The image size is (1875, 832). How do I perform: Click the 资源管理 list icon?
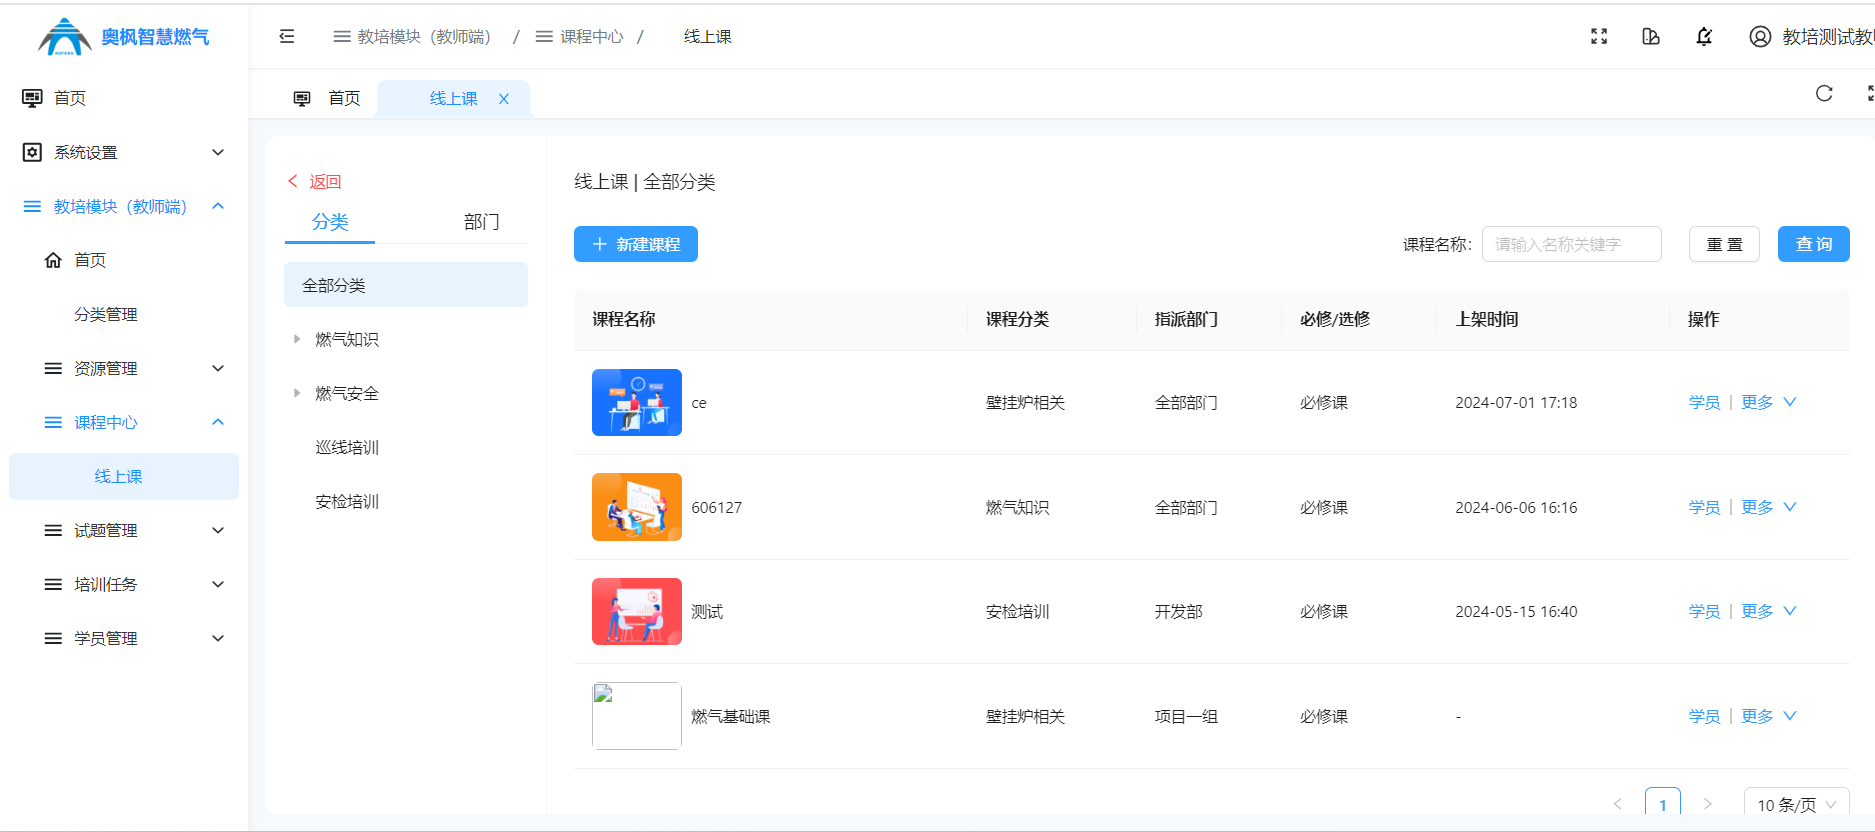pos(53,368)
